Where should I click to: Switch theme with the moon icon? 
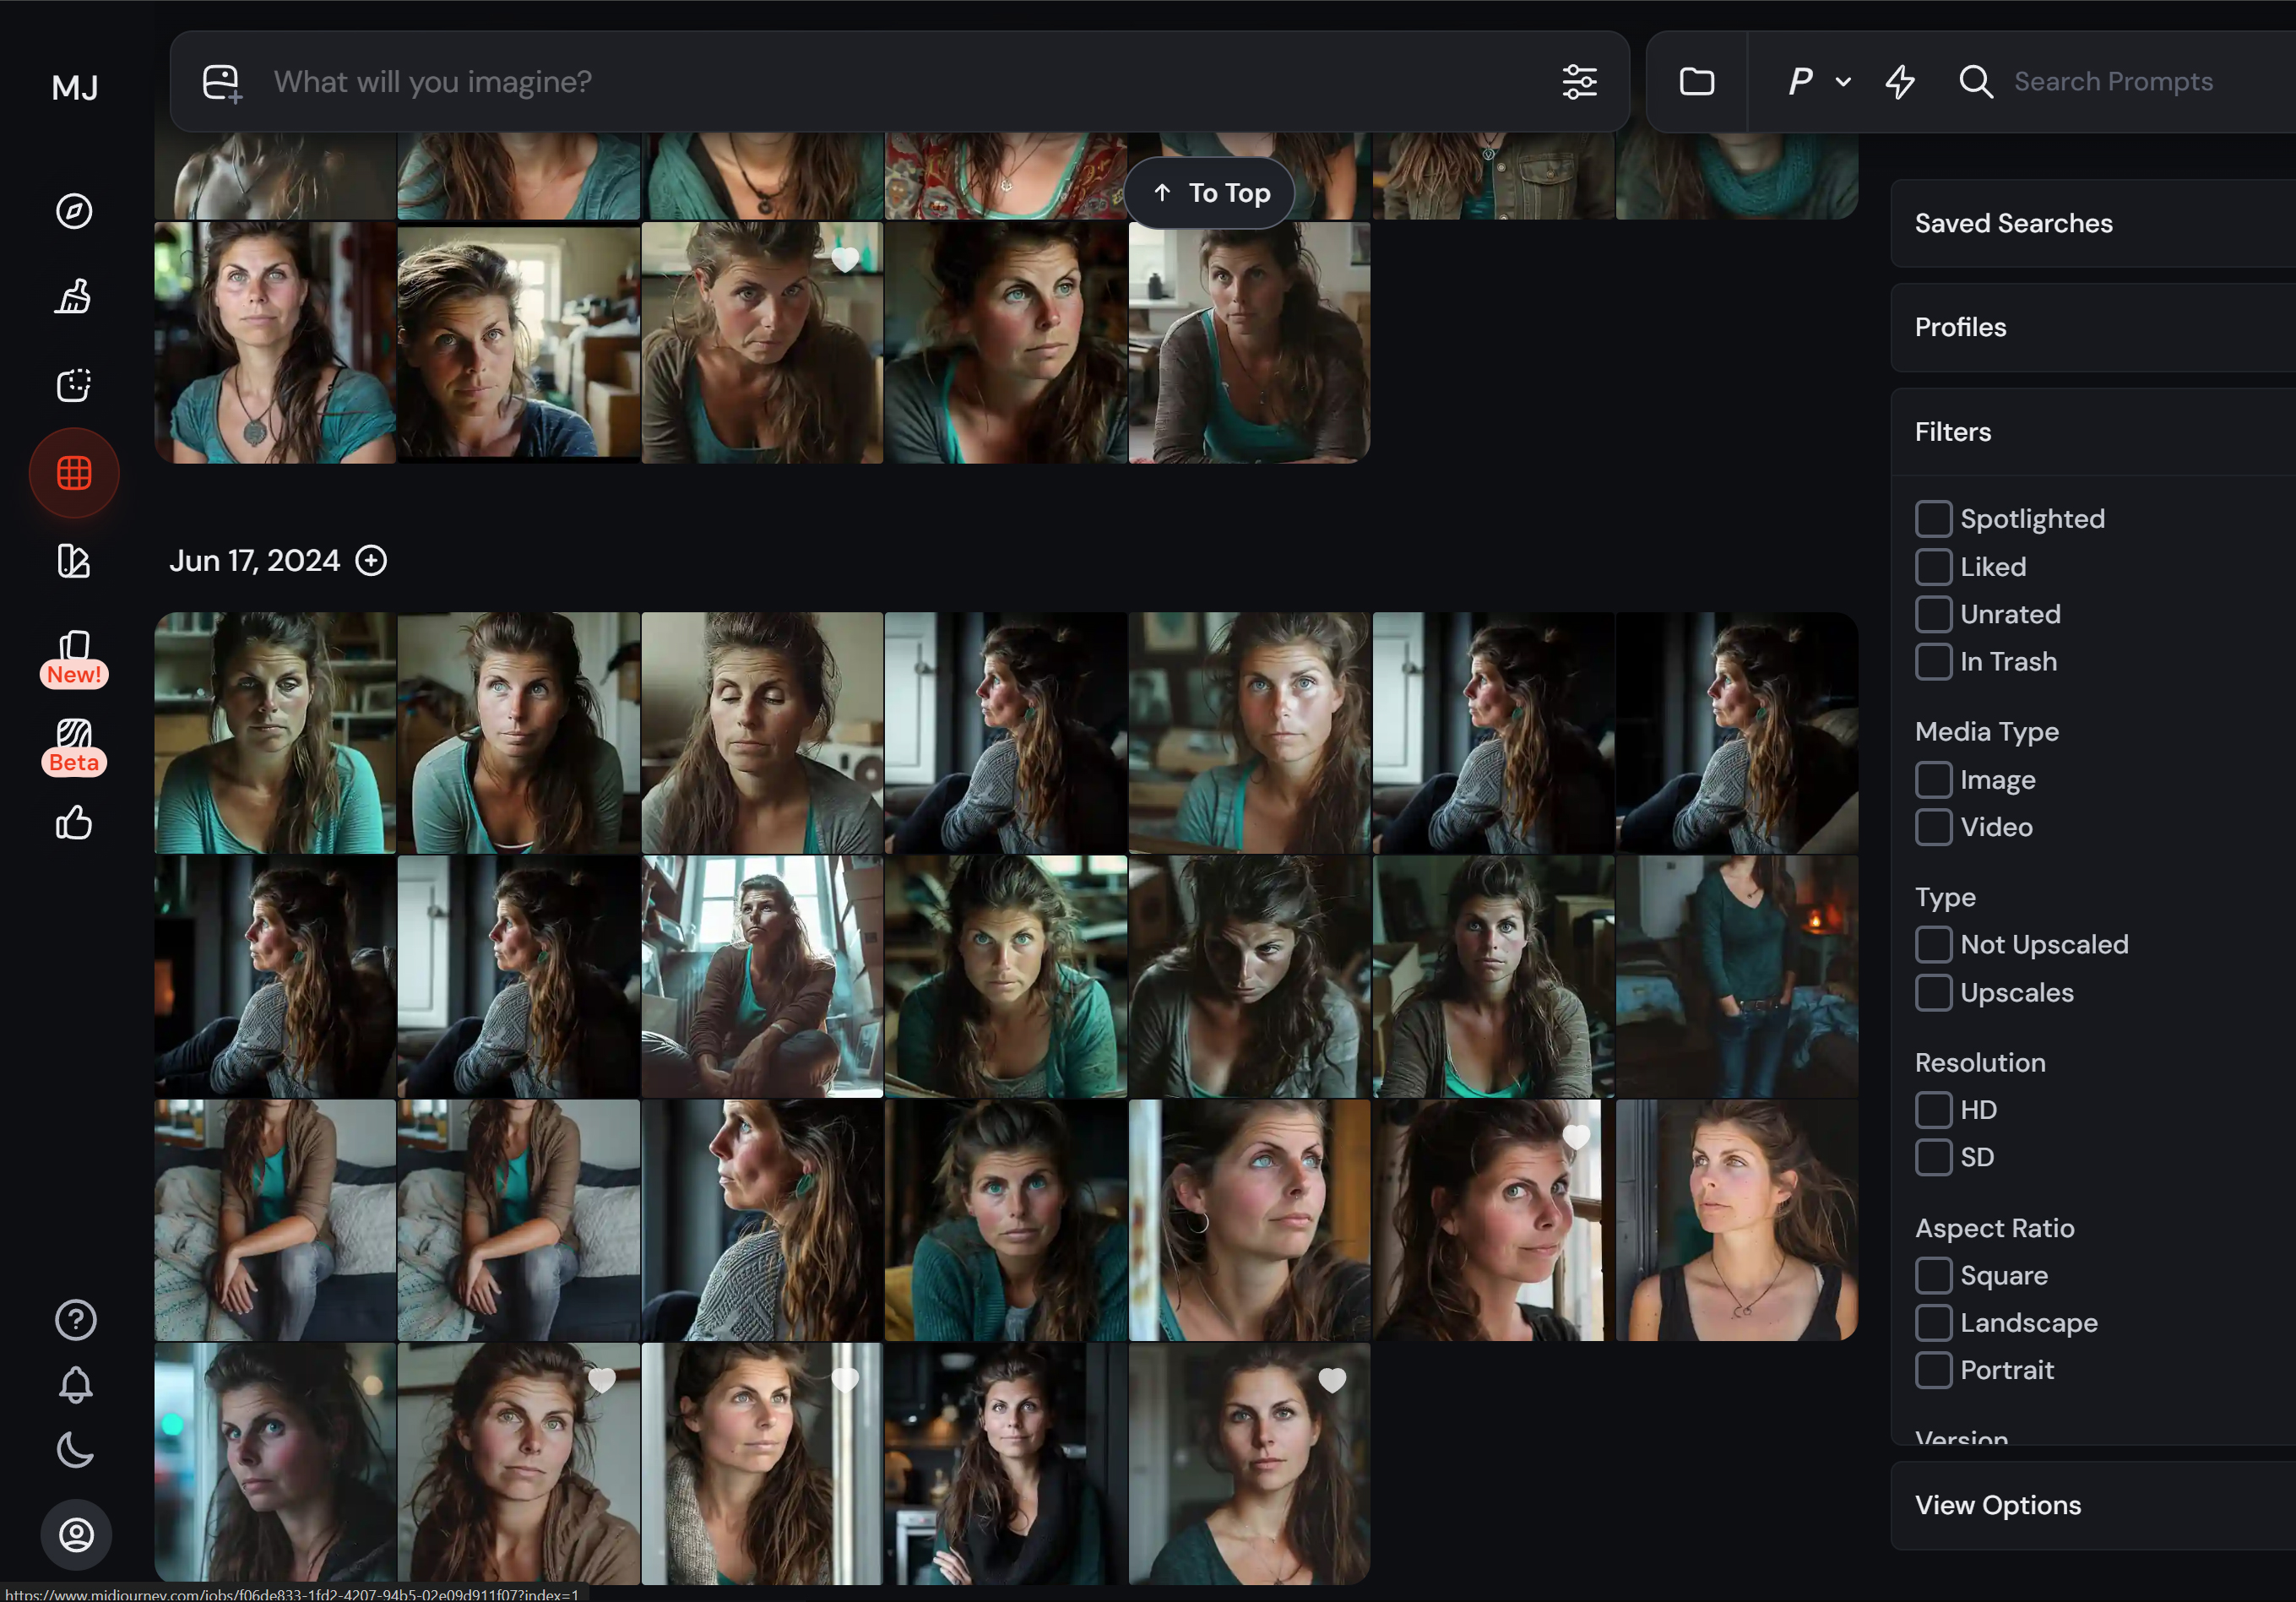click(75, 1449)
